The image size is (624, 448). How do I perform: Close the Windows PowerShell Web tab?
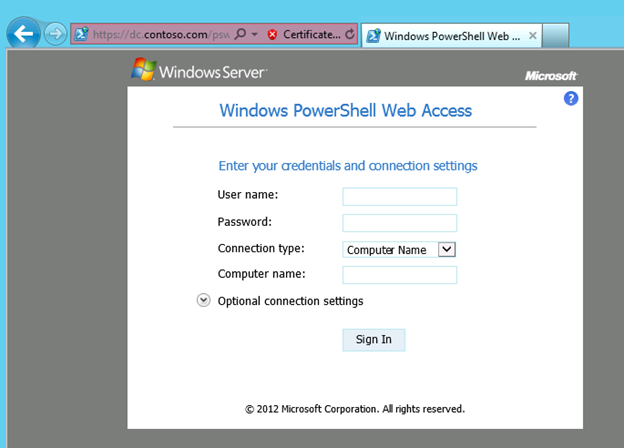(x=532, y=36)
